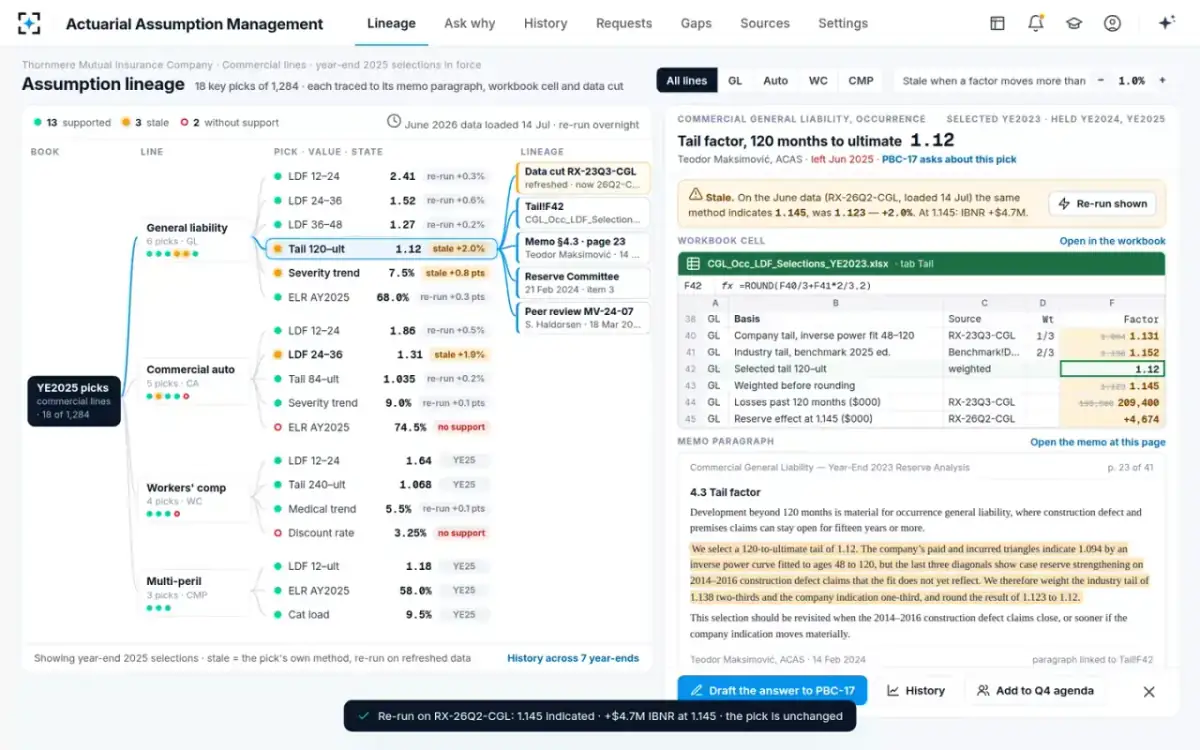Select the Auto line filter

776,81
